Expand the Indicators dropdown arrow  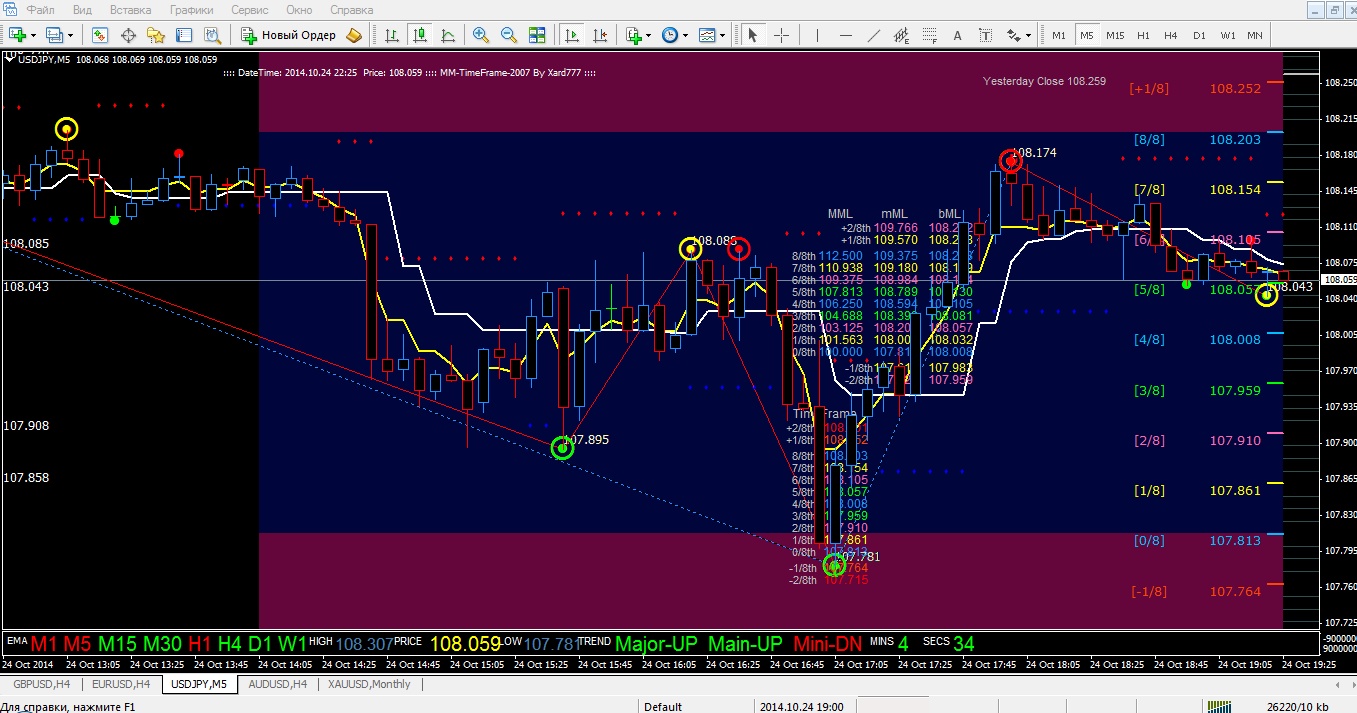pos(649,35)
